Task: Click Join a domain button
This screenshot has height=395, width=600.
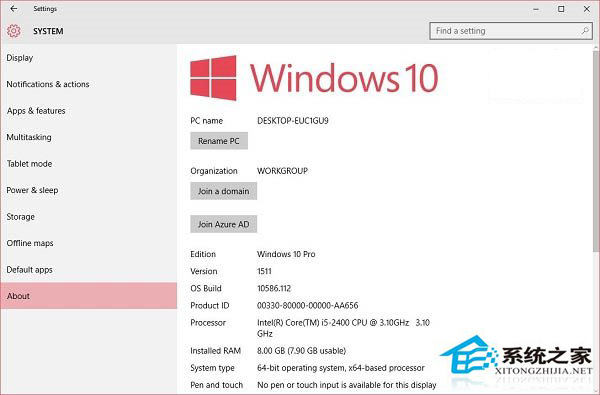Action: coord(223,191)
